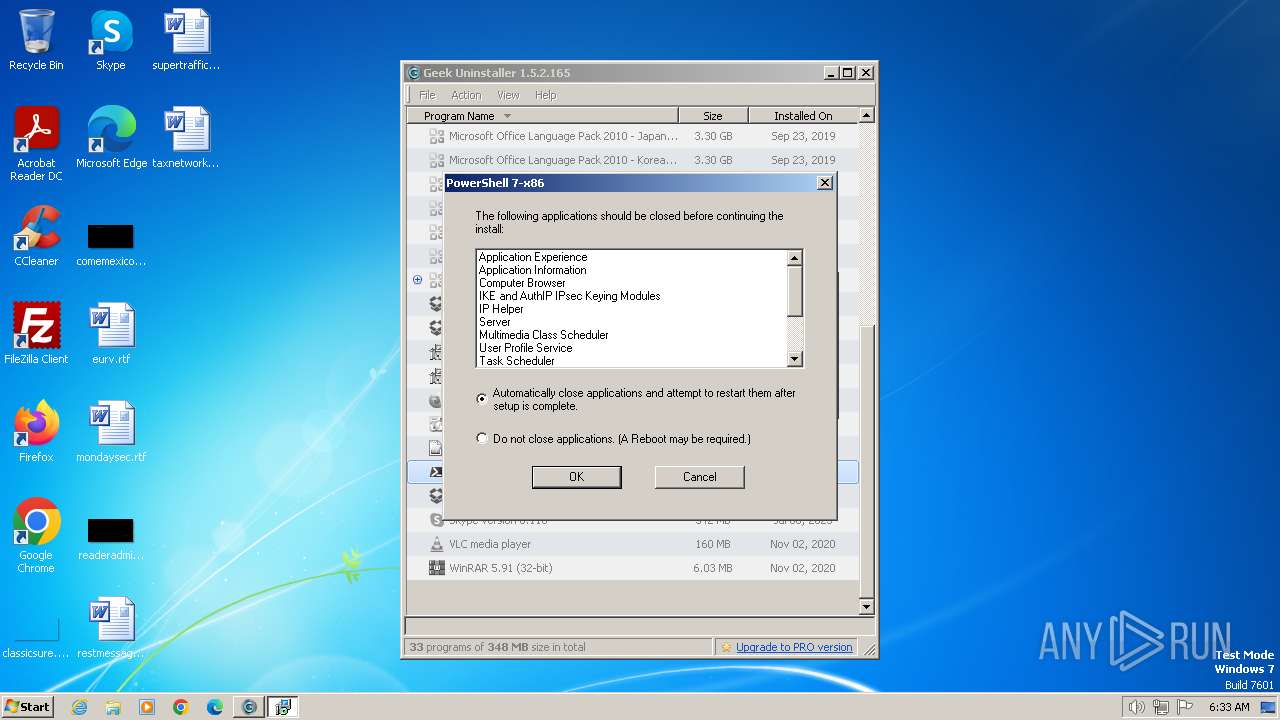Select Application Information in list
This screenshot has width=1280, height=720.
point(532,270)
